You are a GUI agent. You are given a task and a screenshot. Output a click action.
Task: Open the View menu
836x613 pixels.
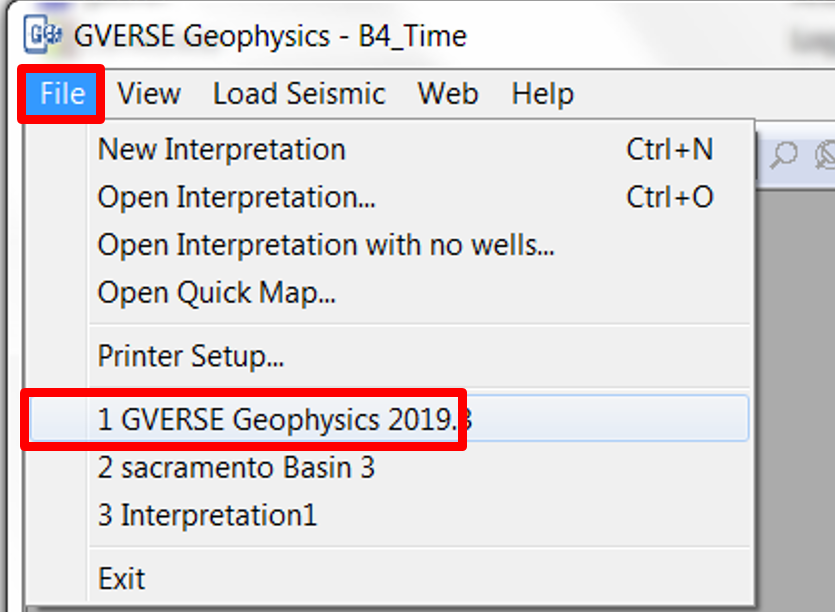pyautogui.click(x=149, y=94)
